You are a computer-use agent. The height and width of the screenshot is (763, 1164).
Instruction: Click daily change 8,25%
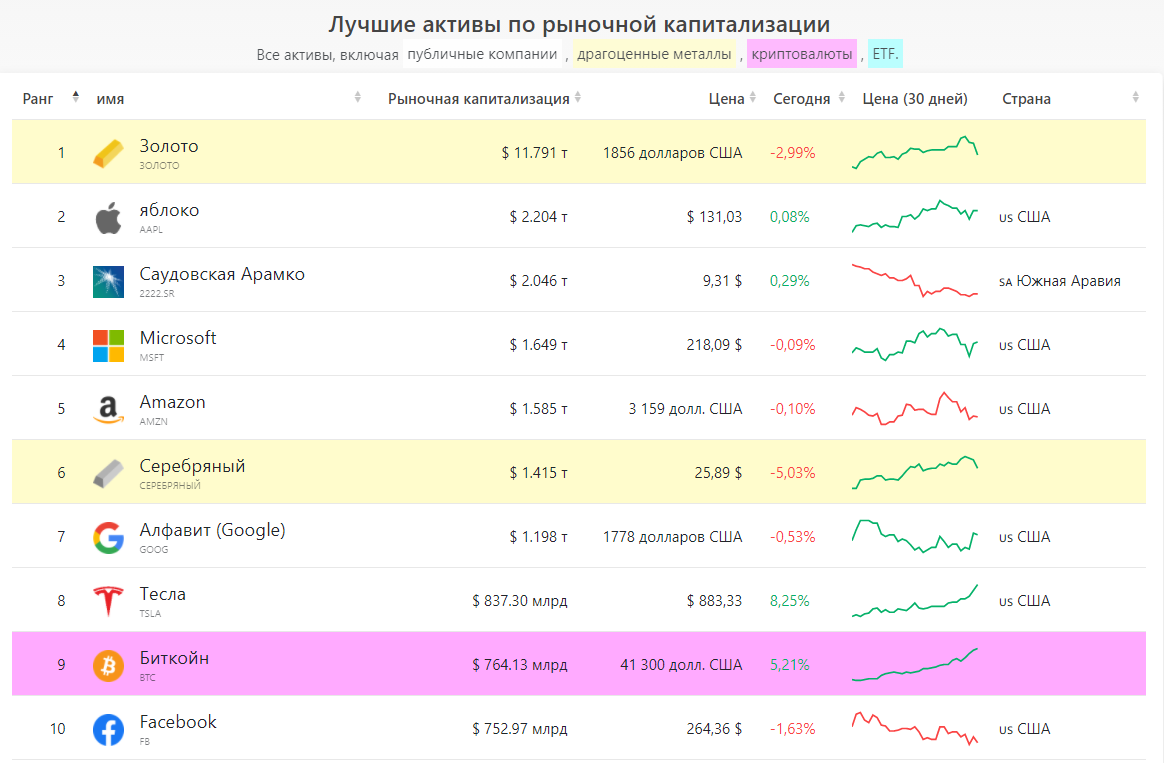790,600
